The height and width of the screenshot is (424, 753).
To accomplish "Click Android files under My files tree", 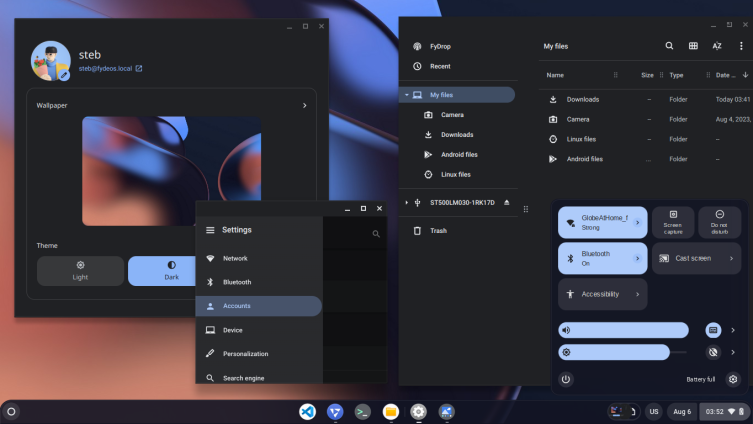I will click(457, 155).
